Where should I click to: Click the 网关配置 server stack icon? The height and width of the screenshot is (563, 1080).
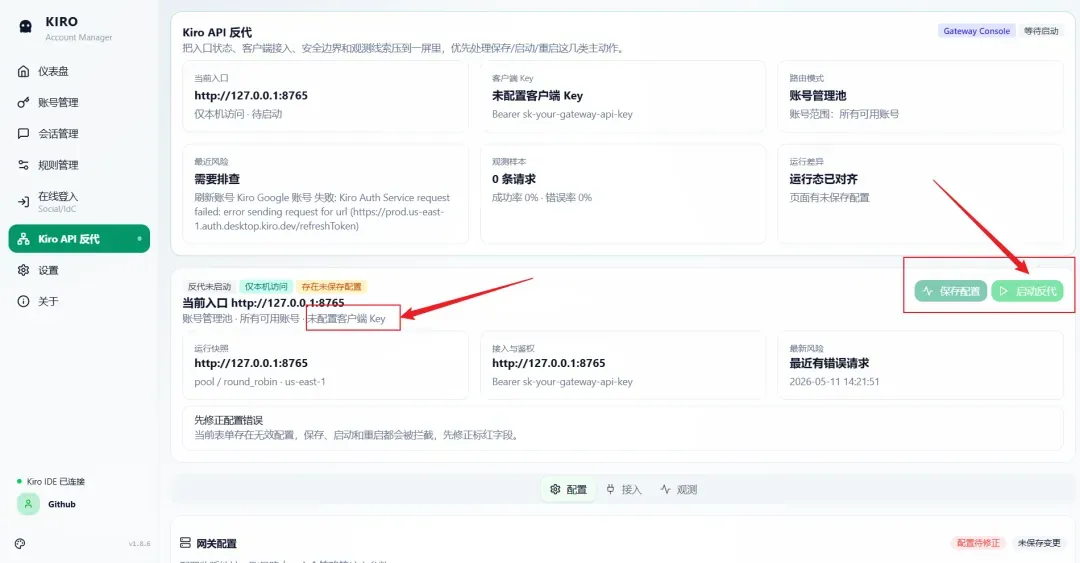click(x=185, y=543)
